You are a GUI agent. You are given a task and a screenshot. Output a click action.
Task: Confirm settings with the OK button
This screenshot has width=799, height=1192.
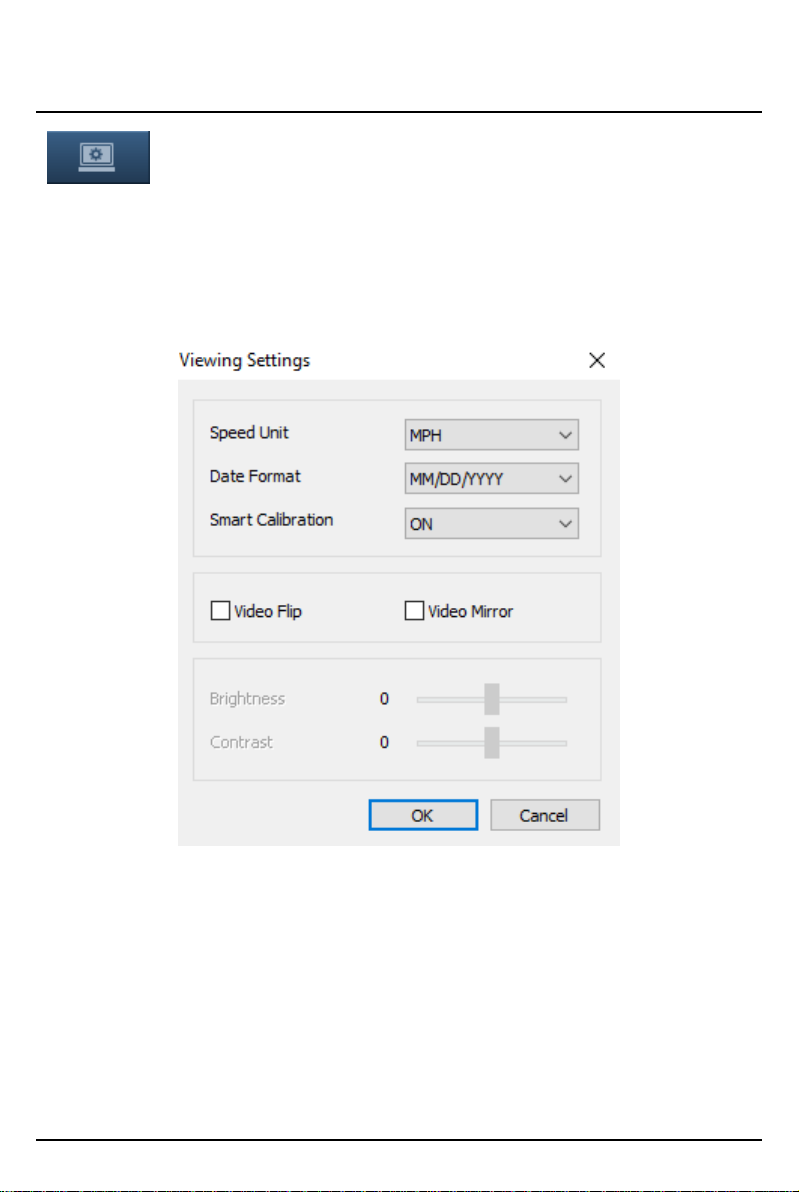tap(423, 815)
